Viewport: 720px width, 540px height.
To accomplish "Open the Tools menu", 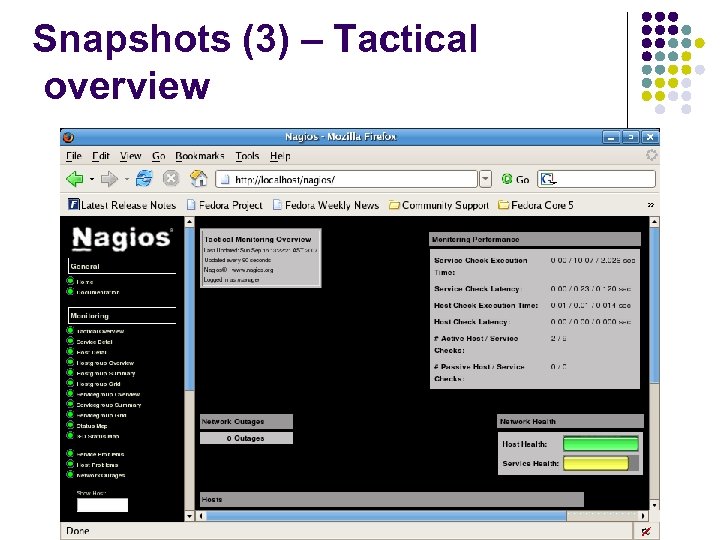I will pos(248,156).
